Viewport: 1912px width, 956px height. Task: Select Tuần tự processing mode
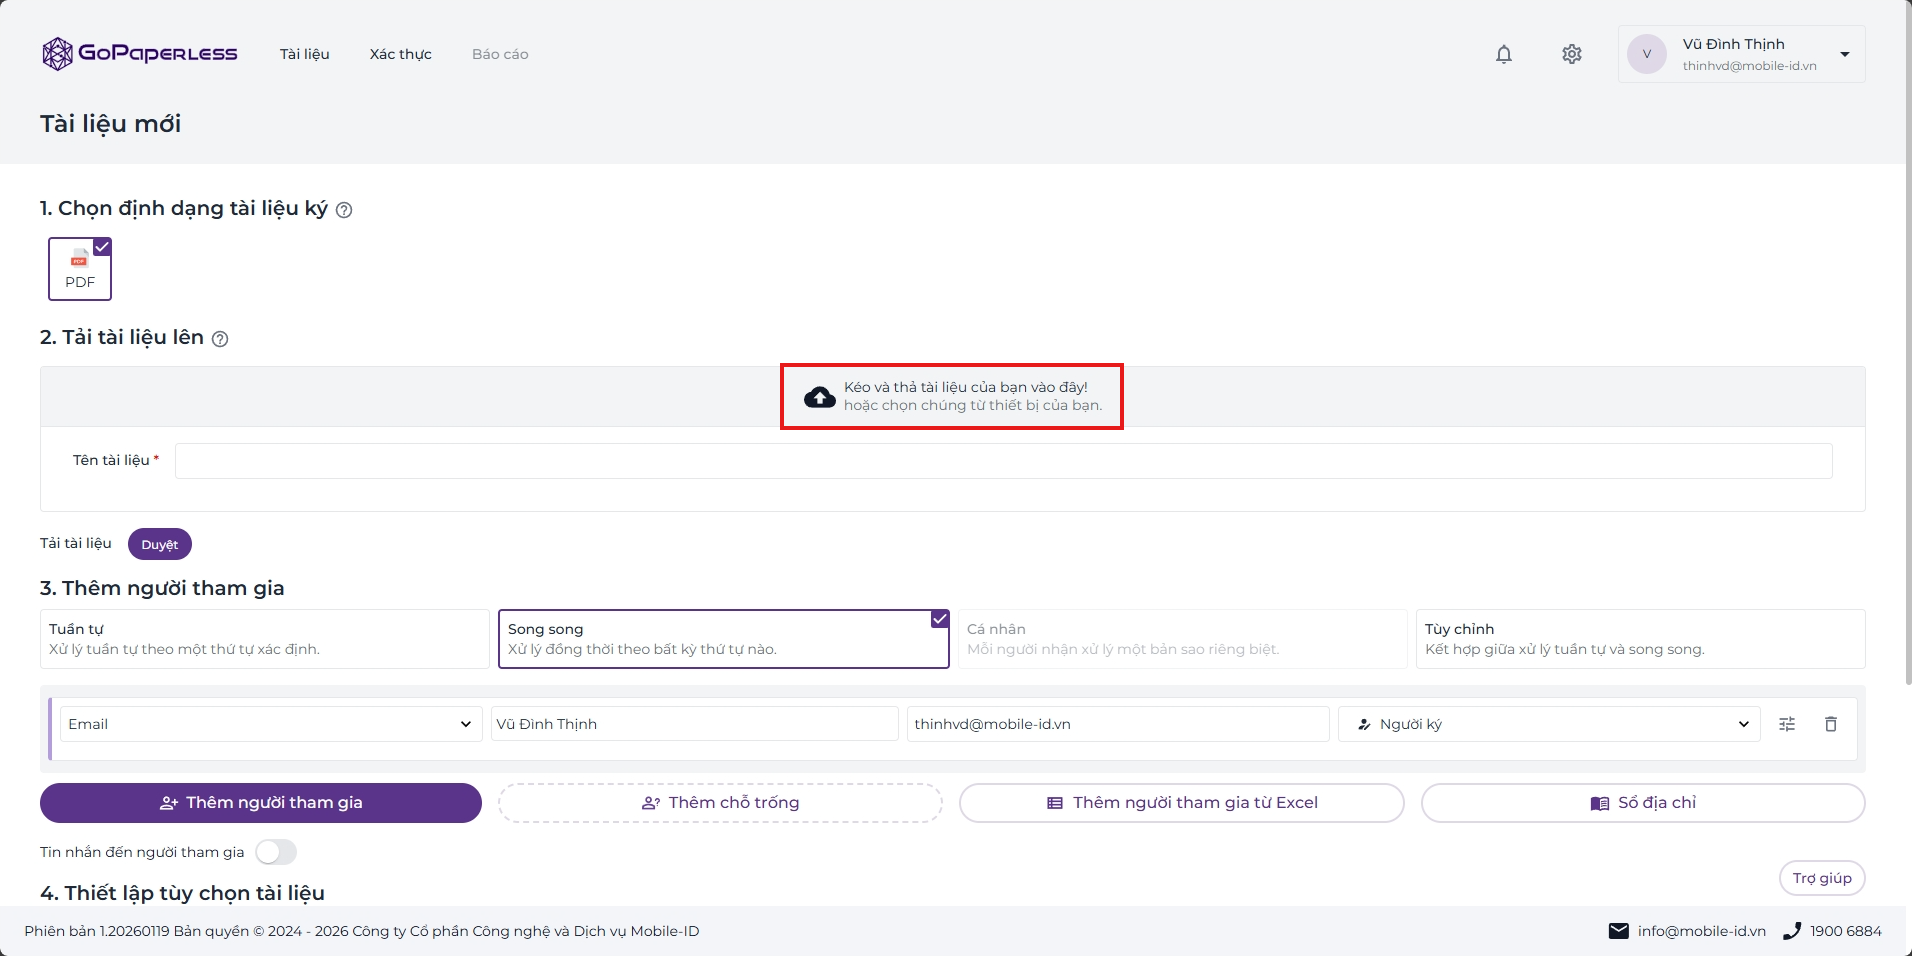[265, 639]
